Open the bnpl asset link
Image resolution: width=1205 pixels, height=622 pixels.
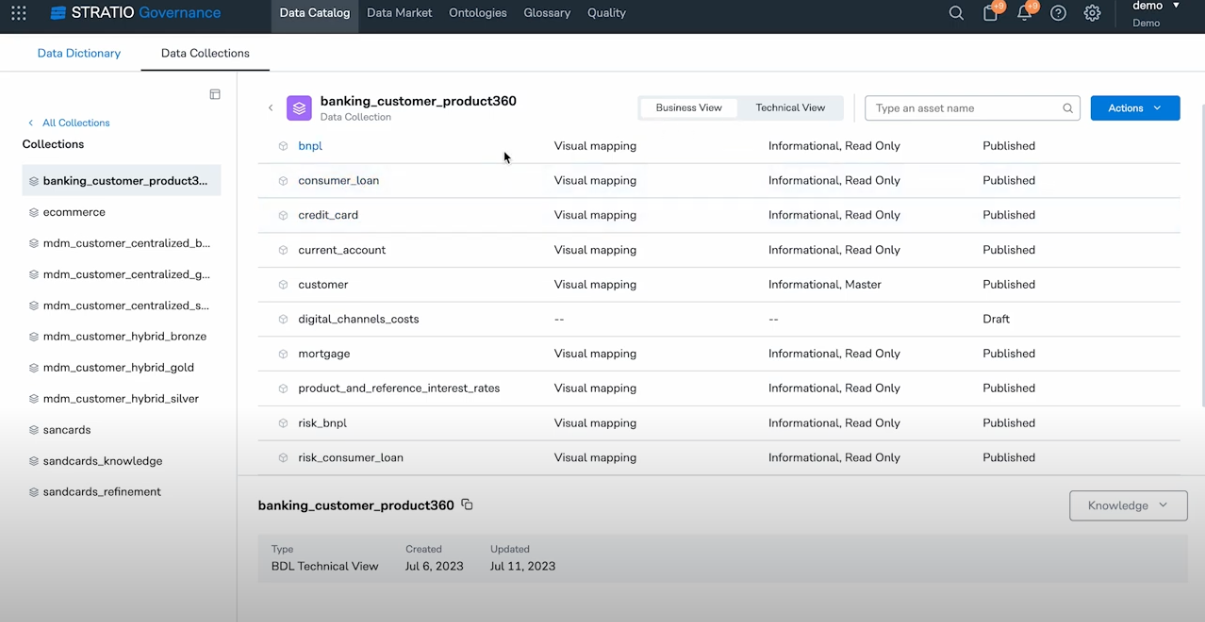point(310,146)
